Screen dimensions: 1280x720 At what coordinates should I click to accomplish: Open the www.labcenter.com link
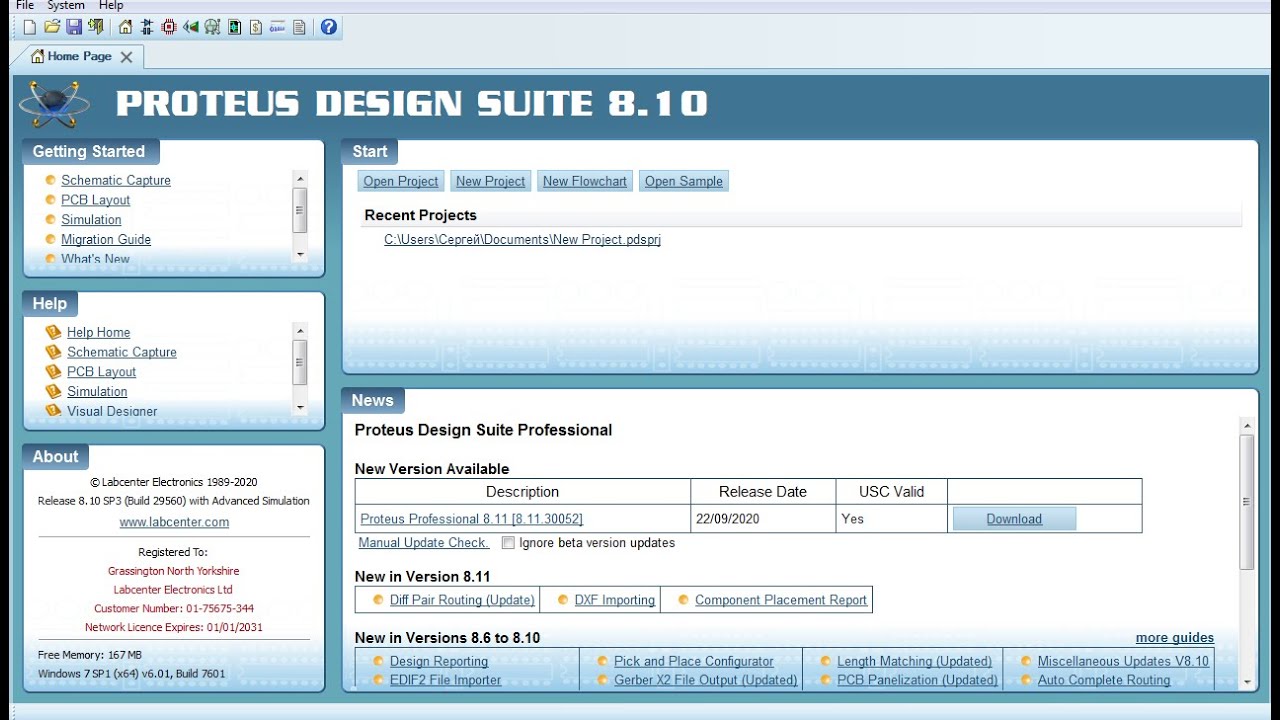(x=174, y=522)
